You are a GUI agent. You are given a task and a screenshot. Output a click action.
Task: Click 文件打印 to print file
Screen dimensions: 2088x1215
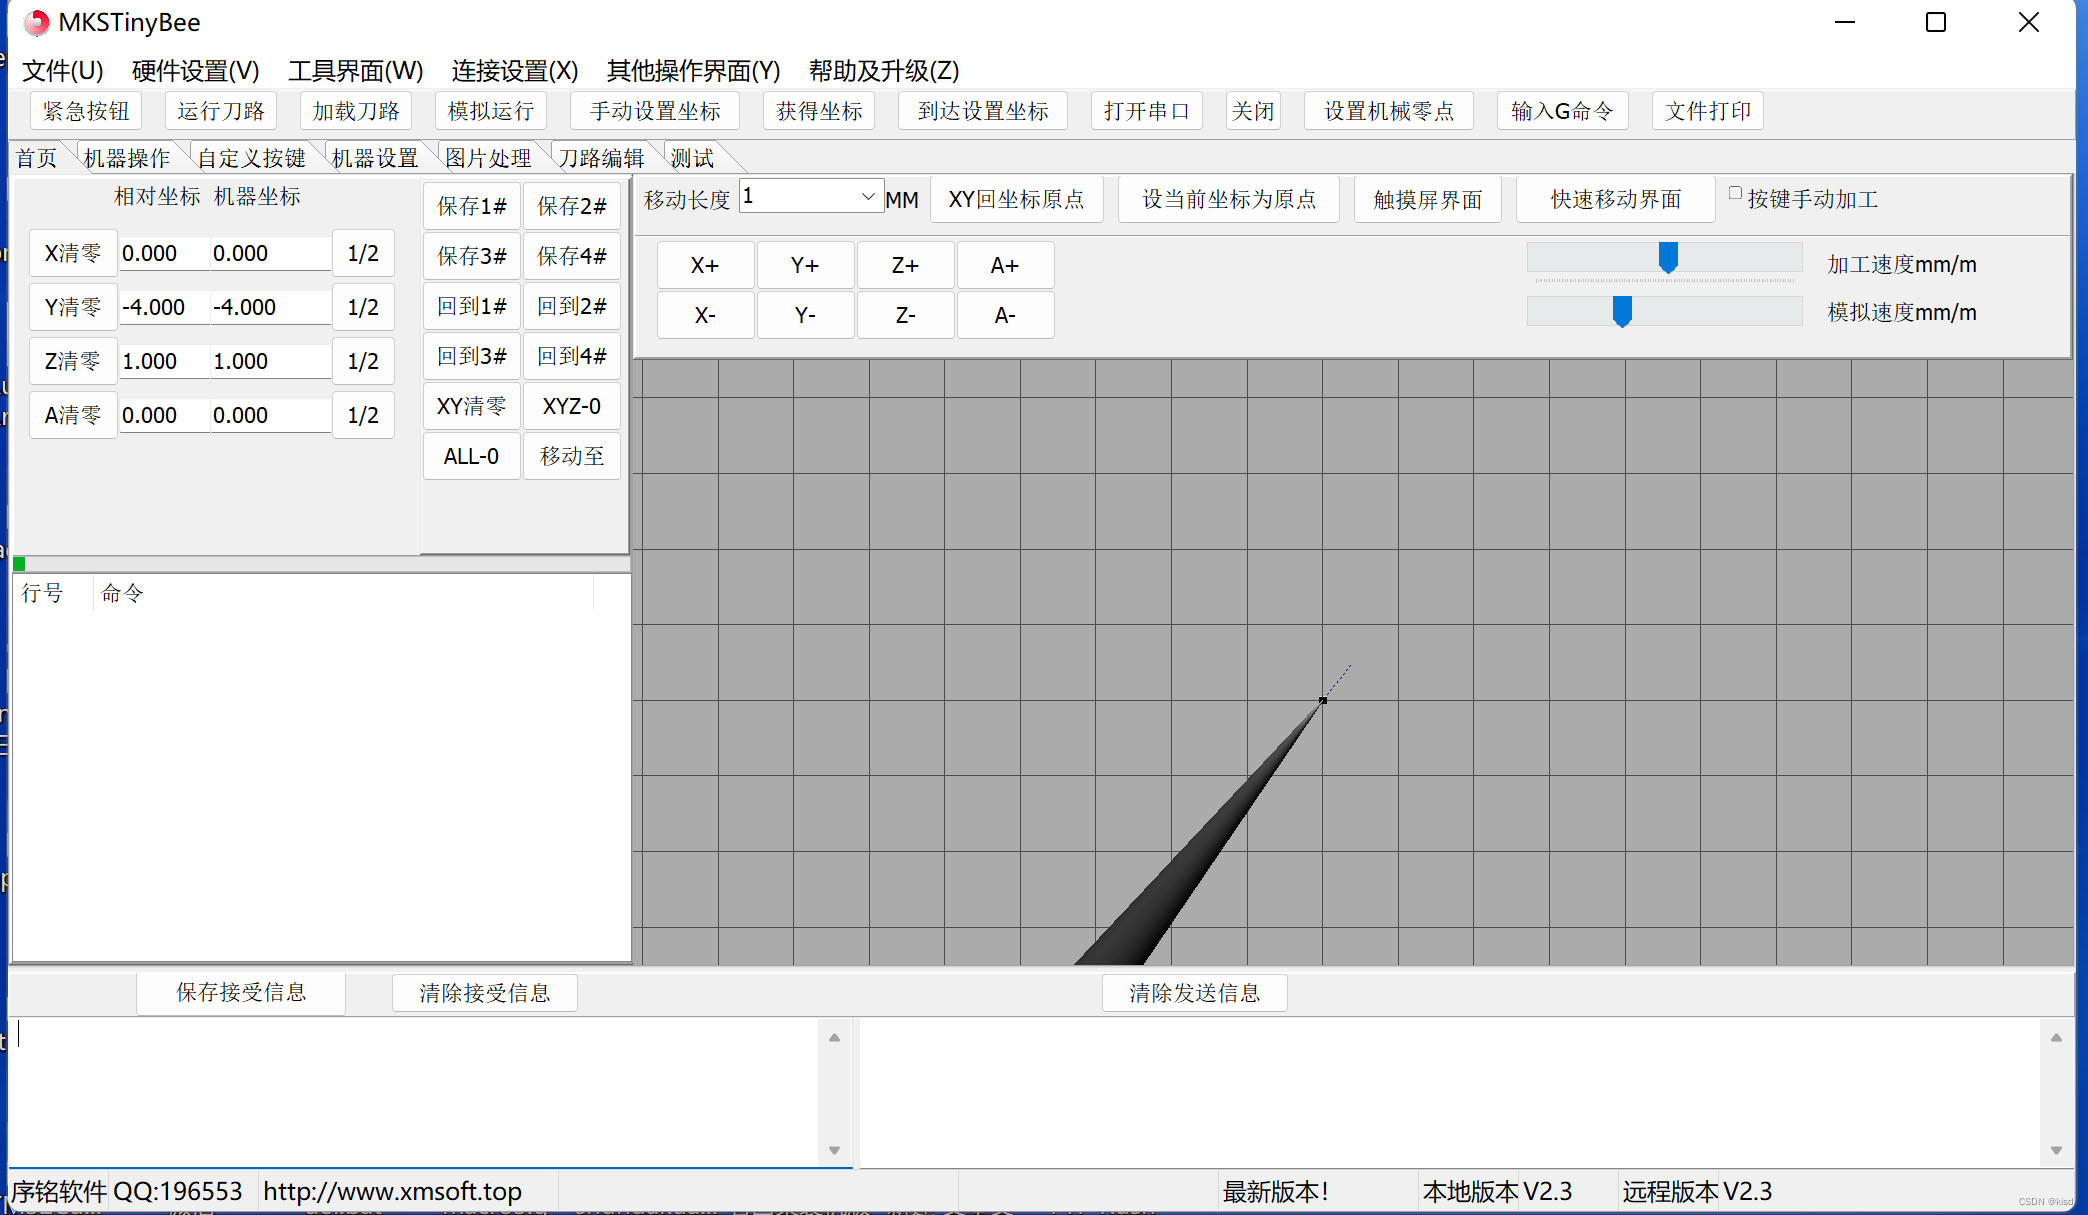pos(1706,111)
